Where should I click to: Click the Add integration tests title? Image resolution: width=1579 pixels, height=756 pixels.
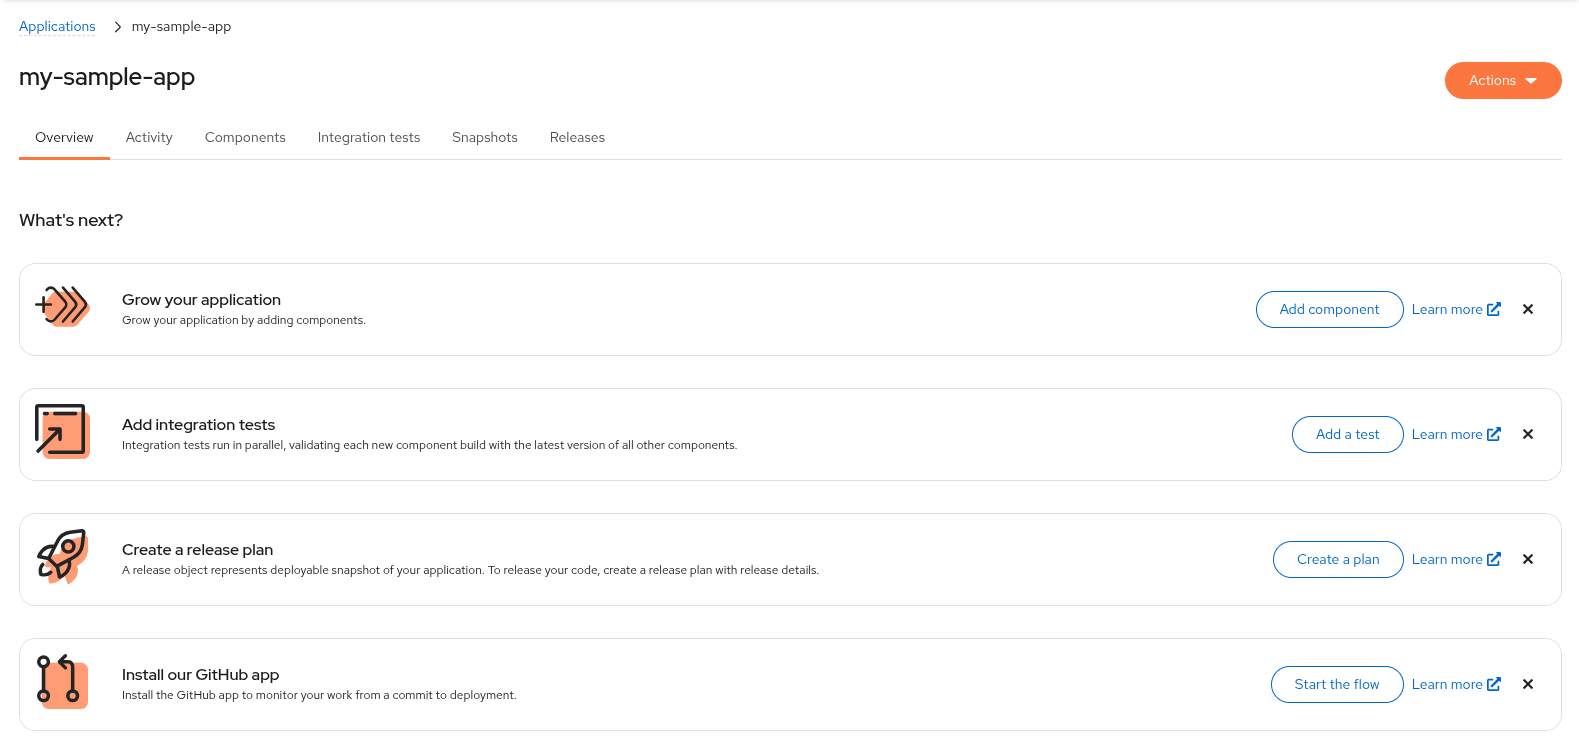(198, 424)
